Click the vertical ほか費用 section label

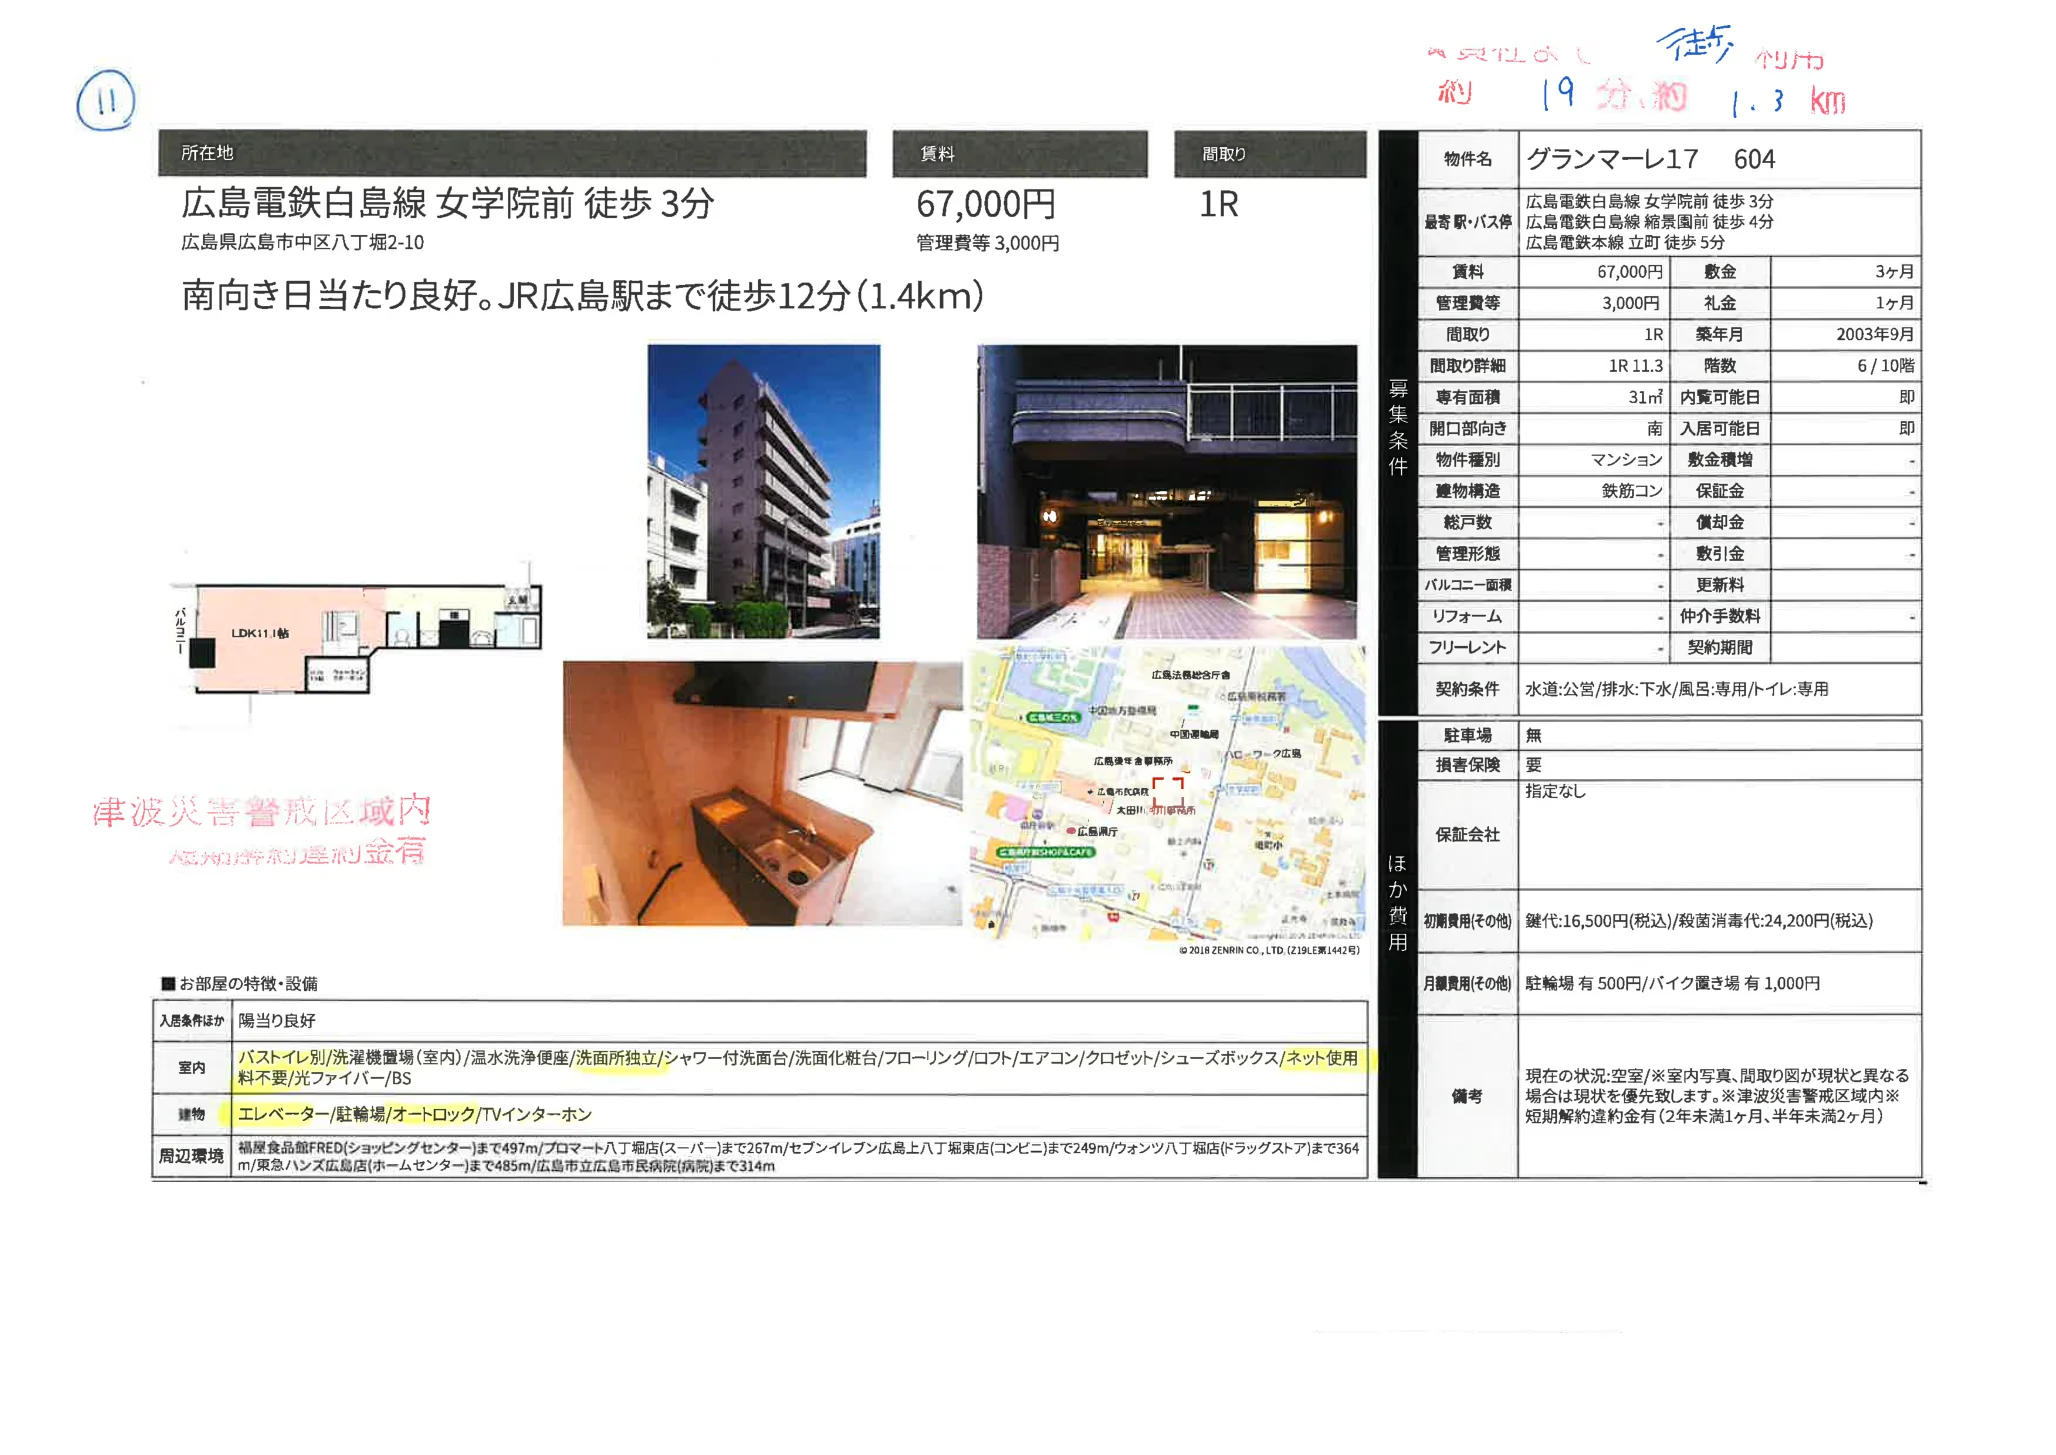click(1398, 903)
